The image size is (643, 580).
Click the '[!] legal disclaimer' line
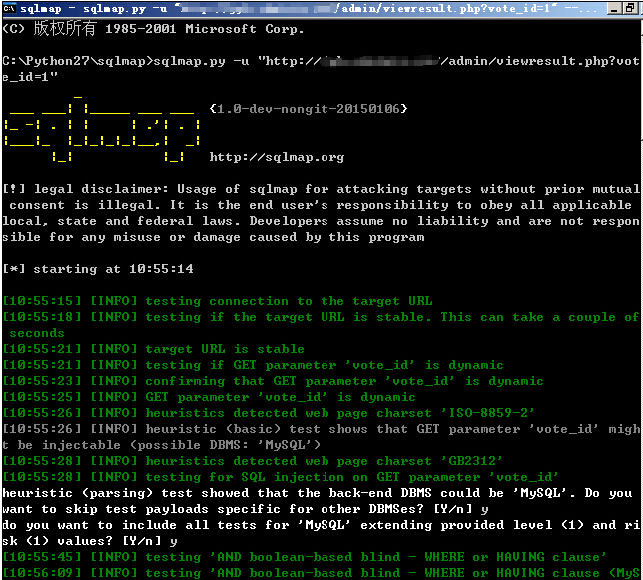click(321, 189)
